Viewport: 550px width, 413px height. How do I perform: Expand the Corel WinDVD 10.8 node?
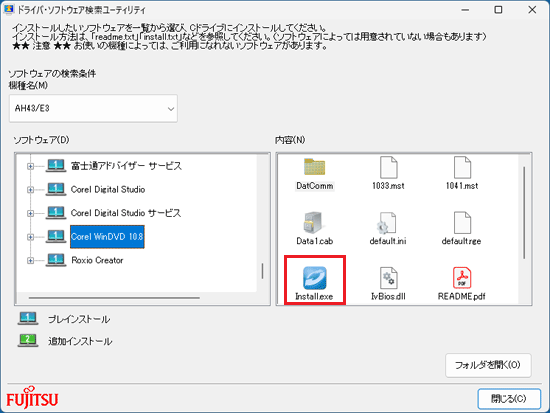(31, 237)
